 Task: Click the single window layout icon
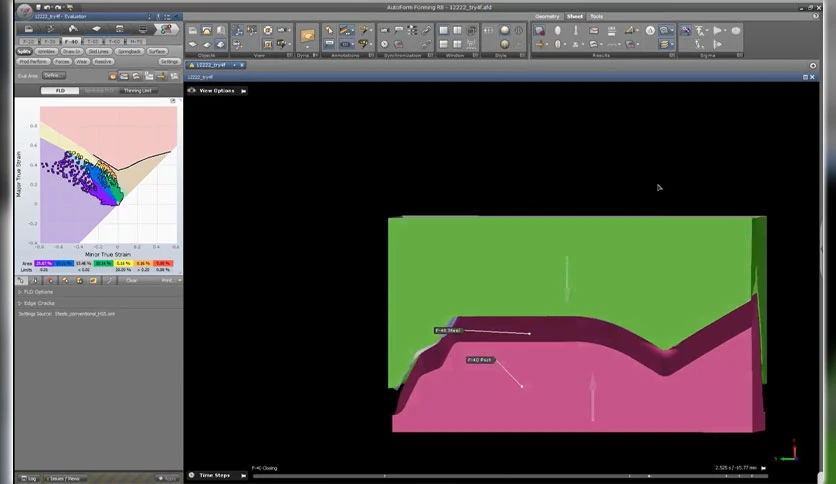tap(444, 30)
